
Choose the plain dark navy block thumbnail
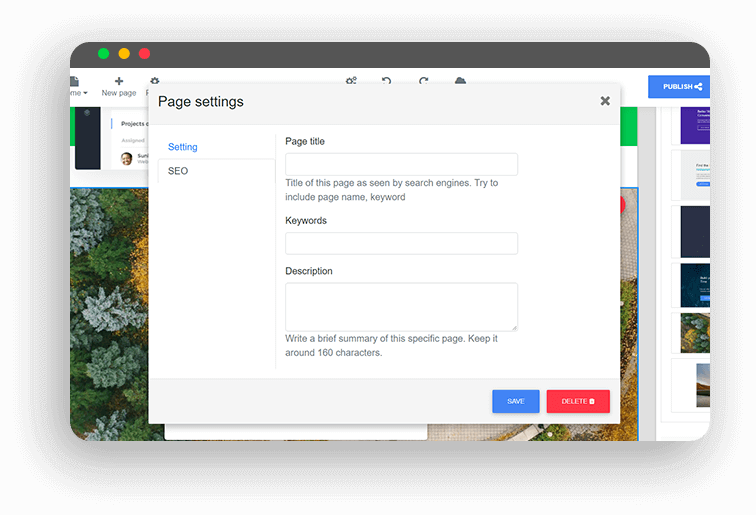pyautogui.click(x=695, y=232)
